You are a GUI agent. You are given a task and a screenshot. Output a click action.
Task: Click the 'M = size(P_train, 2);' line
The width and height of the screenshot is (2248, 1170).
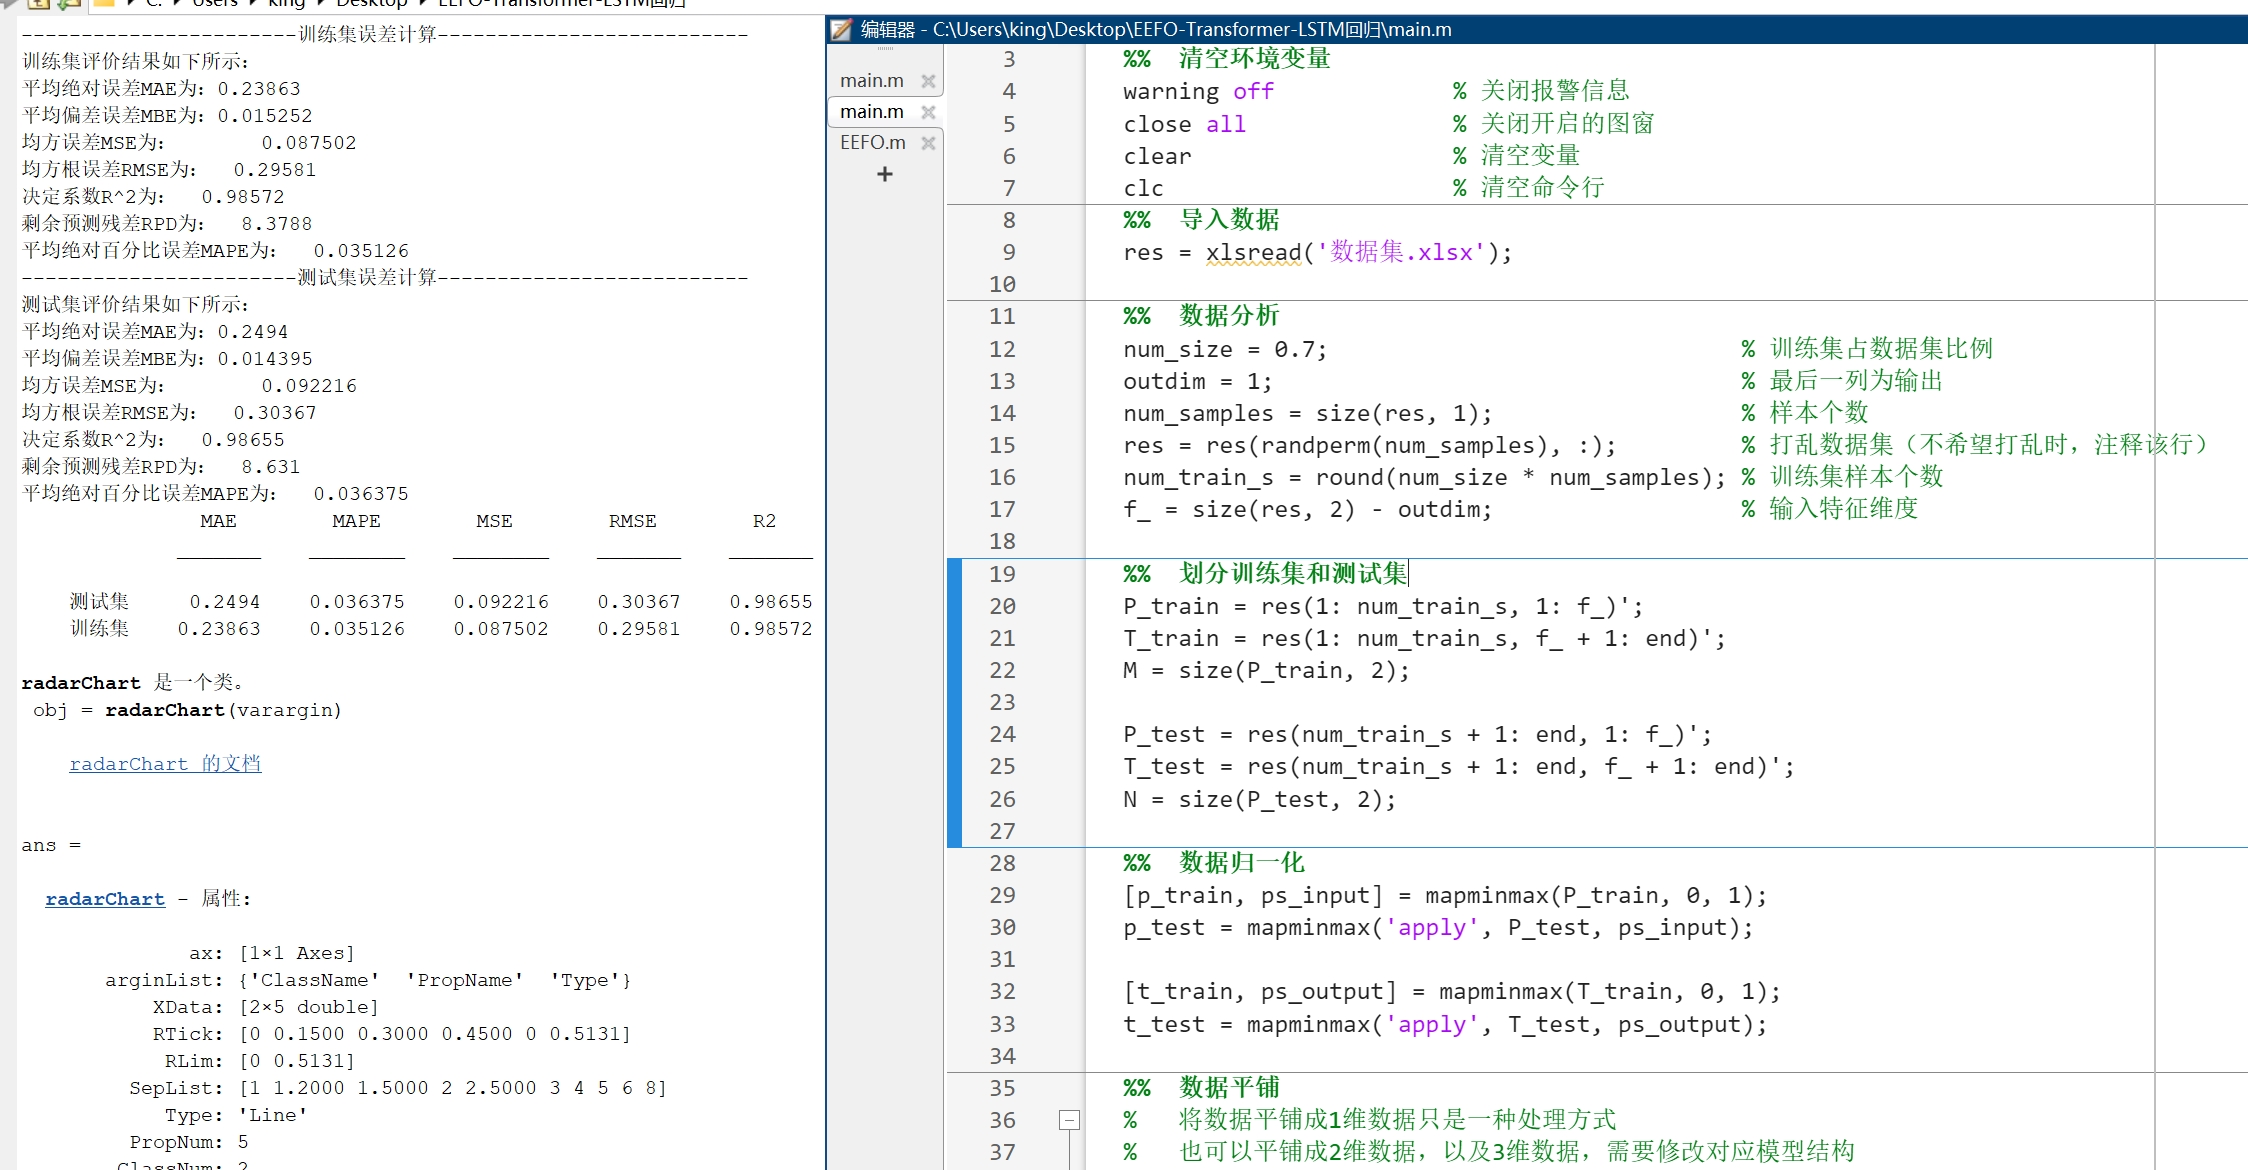1266,670
